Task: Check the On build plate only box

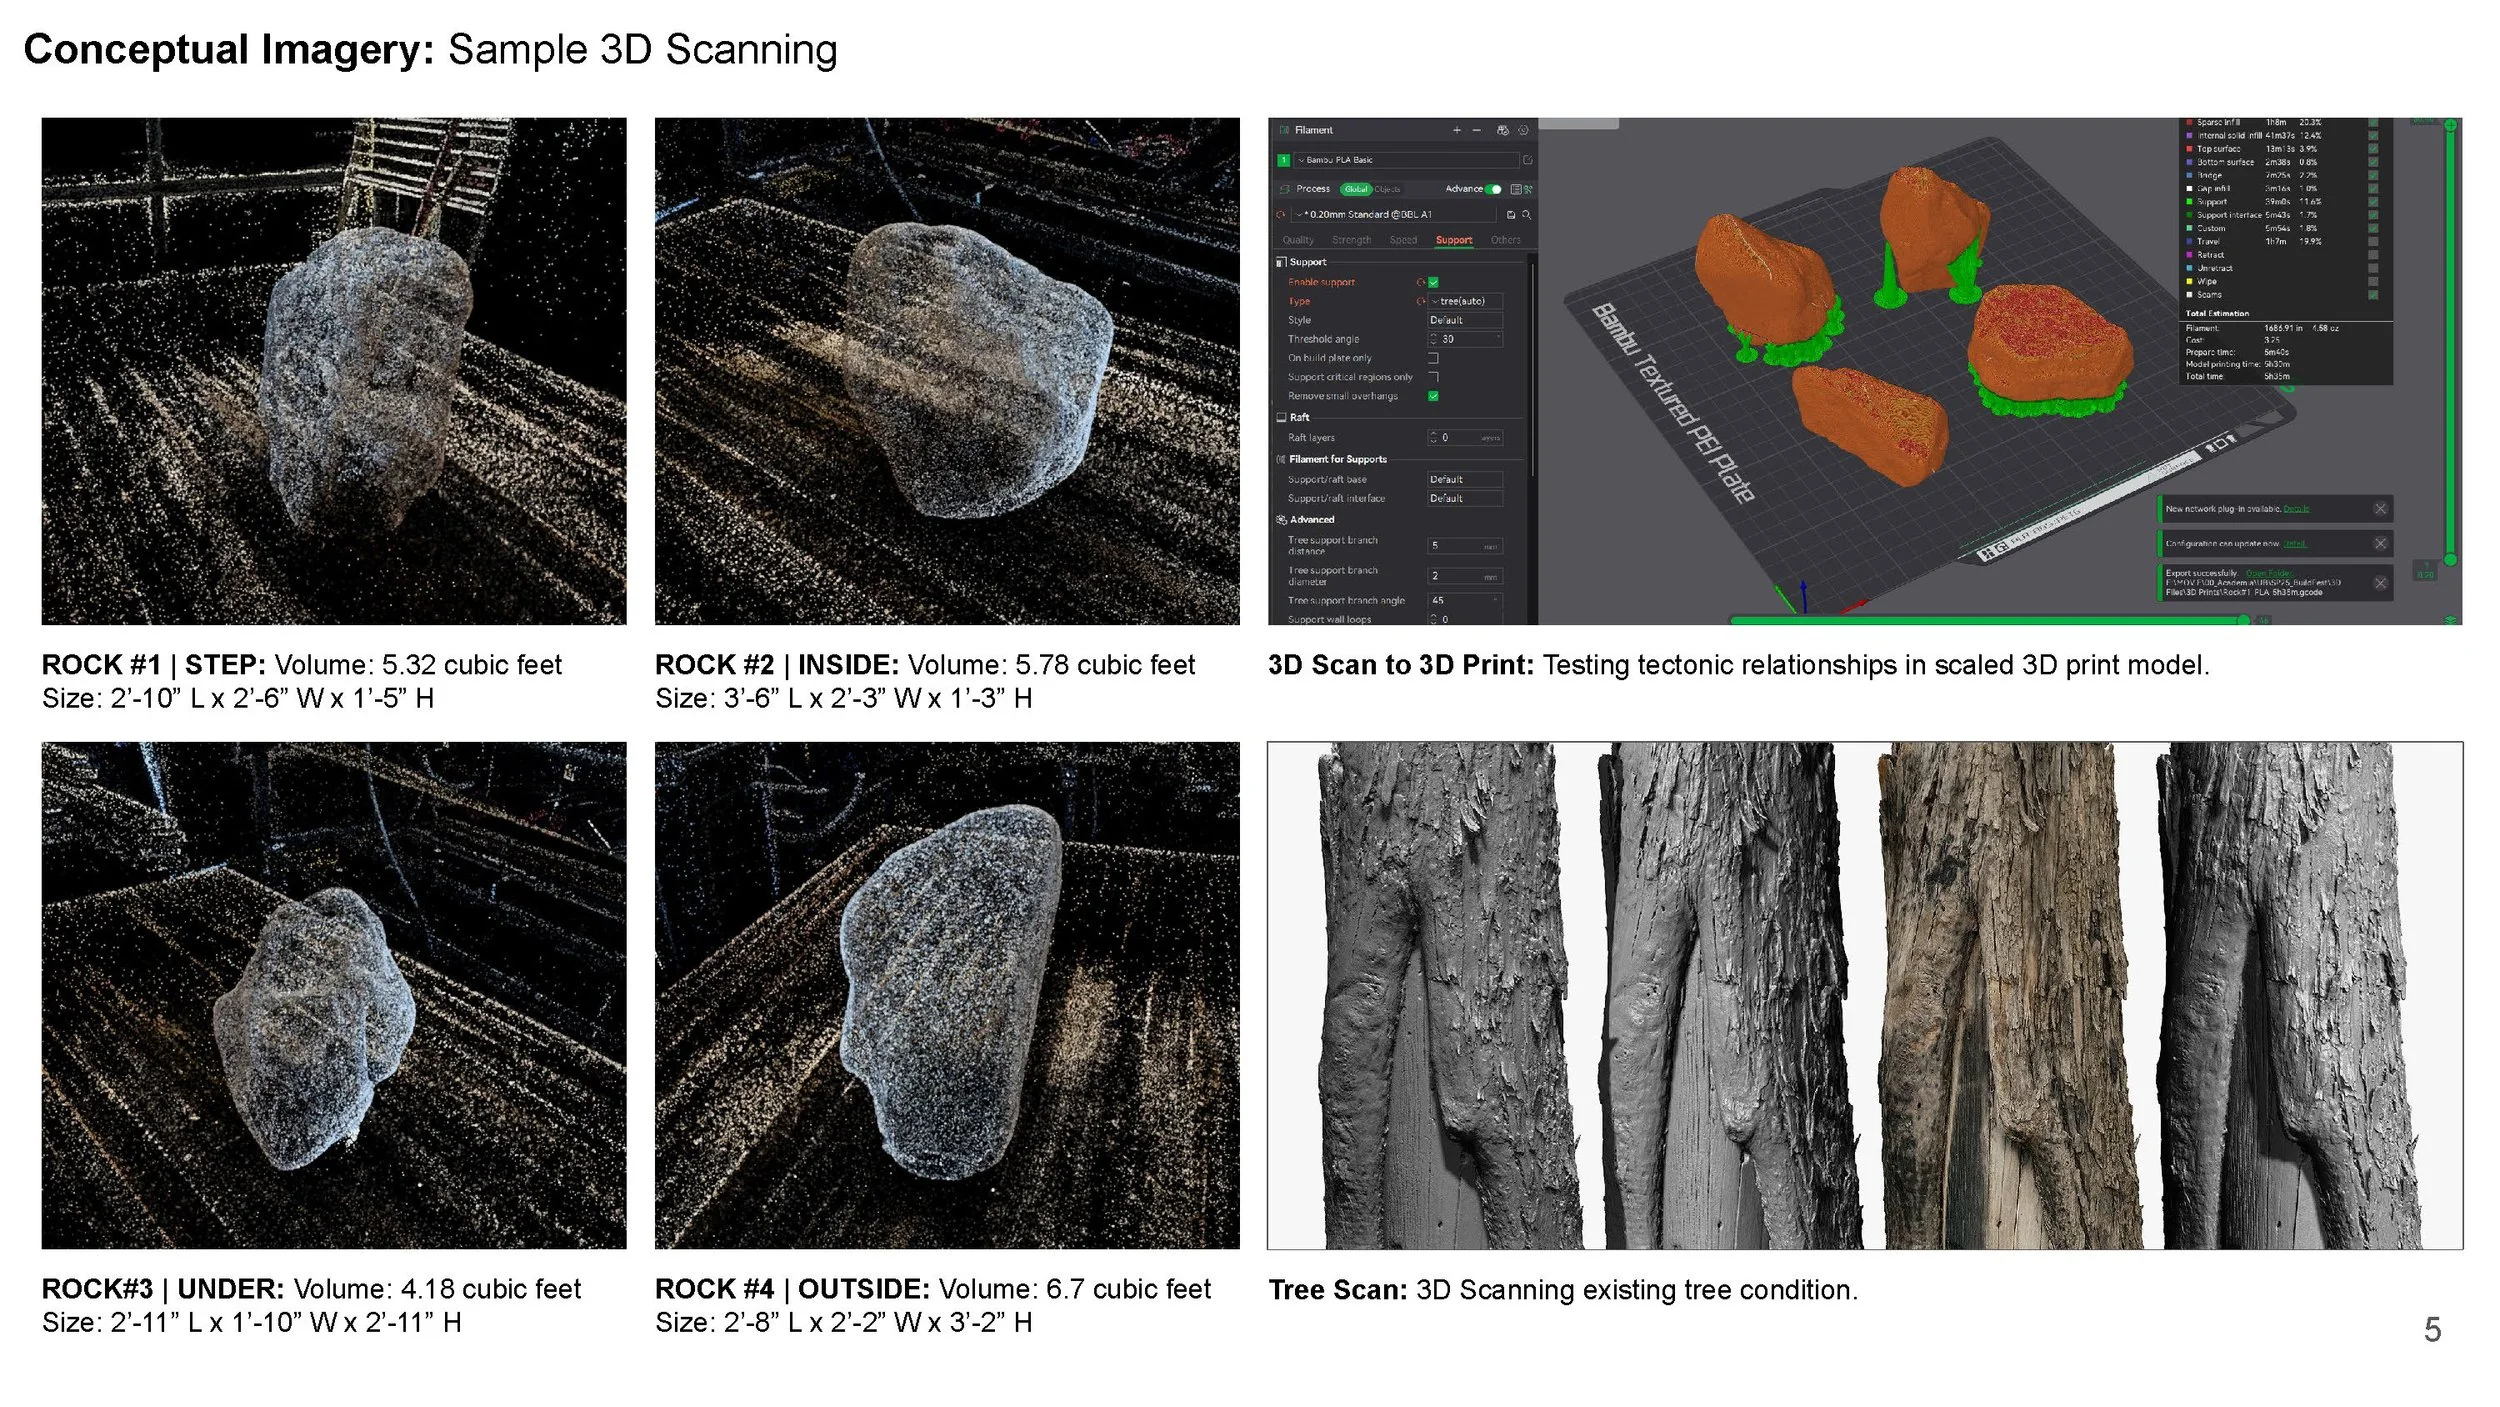Action: [1433, 358]
